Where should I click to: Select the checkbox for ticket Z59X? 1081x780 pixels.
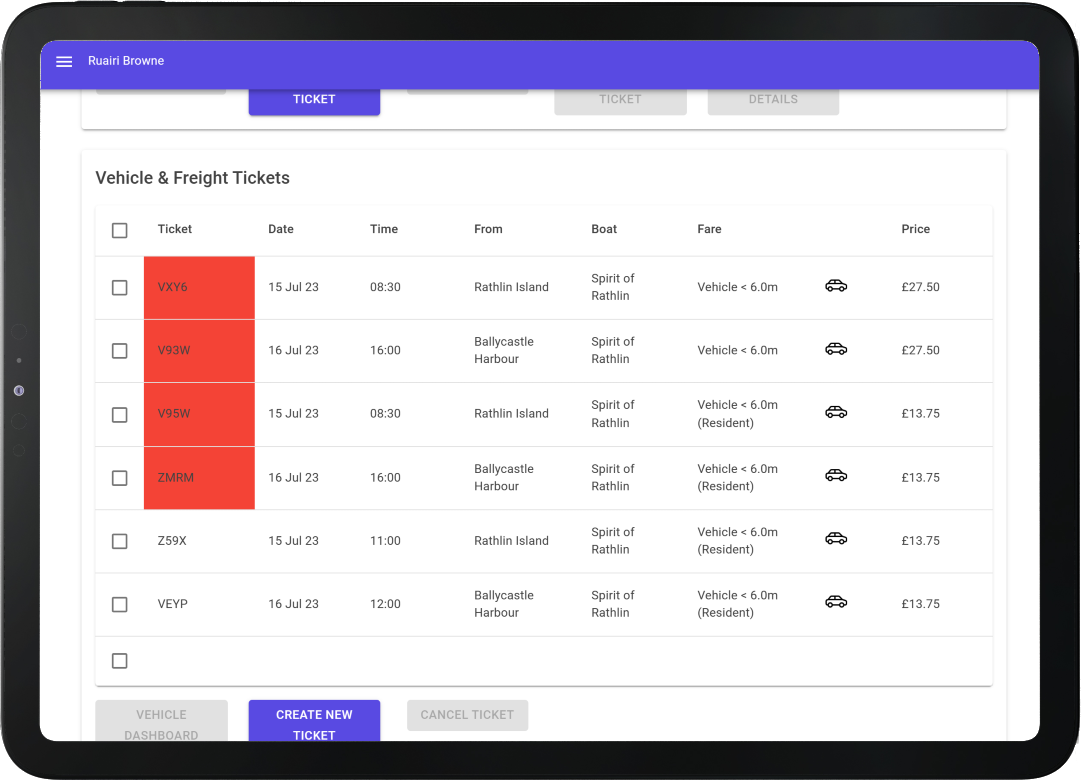click(120, 541)
